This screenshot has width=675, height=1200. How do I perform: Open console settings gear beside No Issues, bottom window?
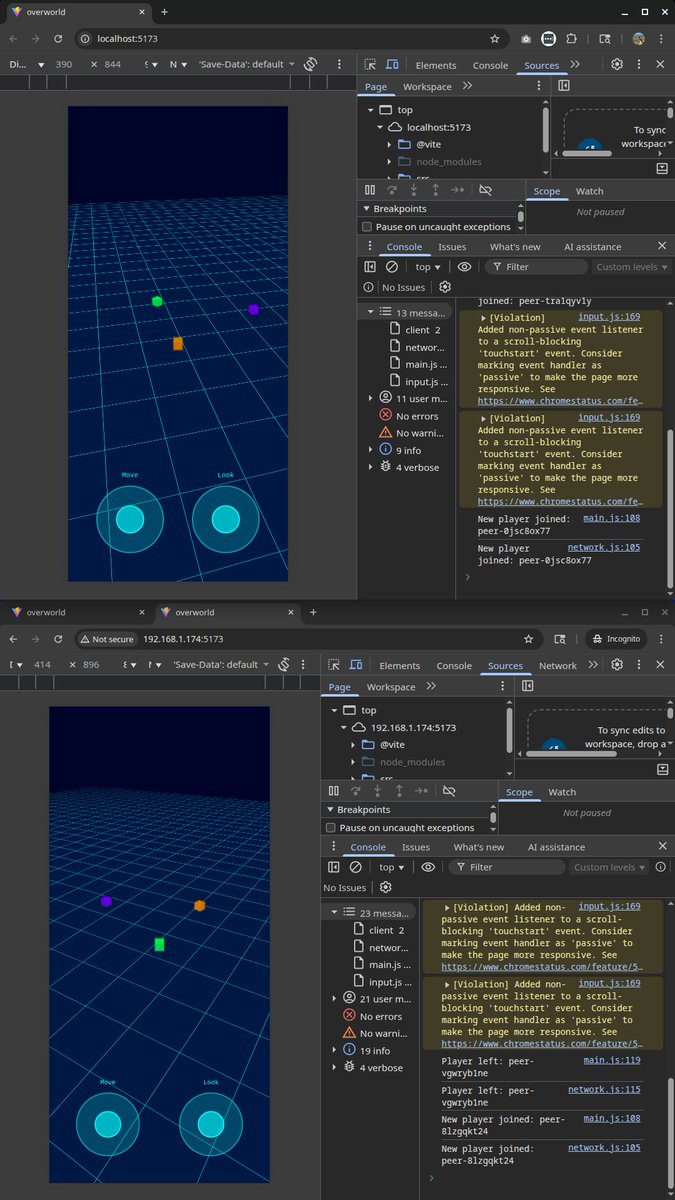(386, 887)
